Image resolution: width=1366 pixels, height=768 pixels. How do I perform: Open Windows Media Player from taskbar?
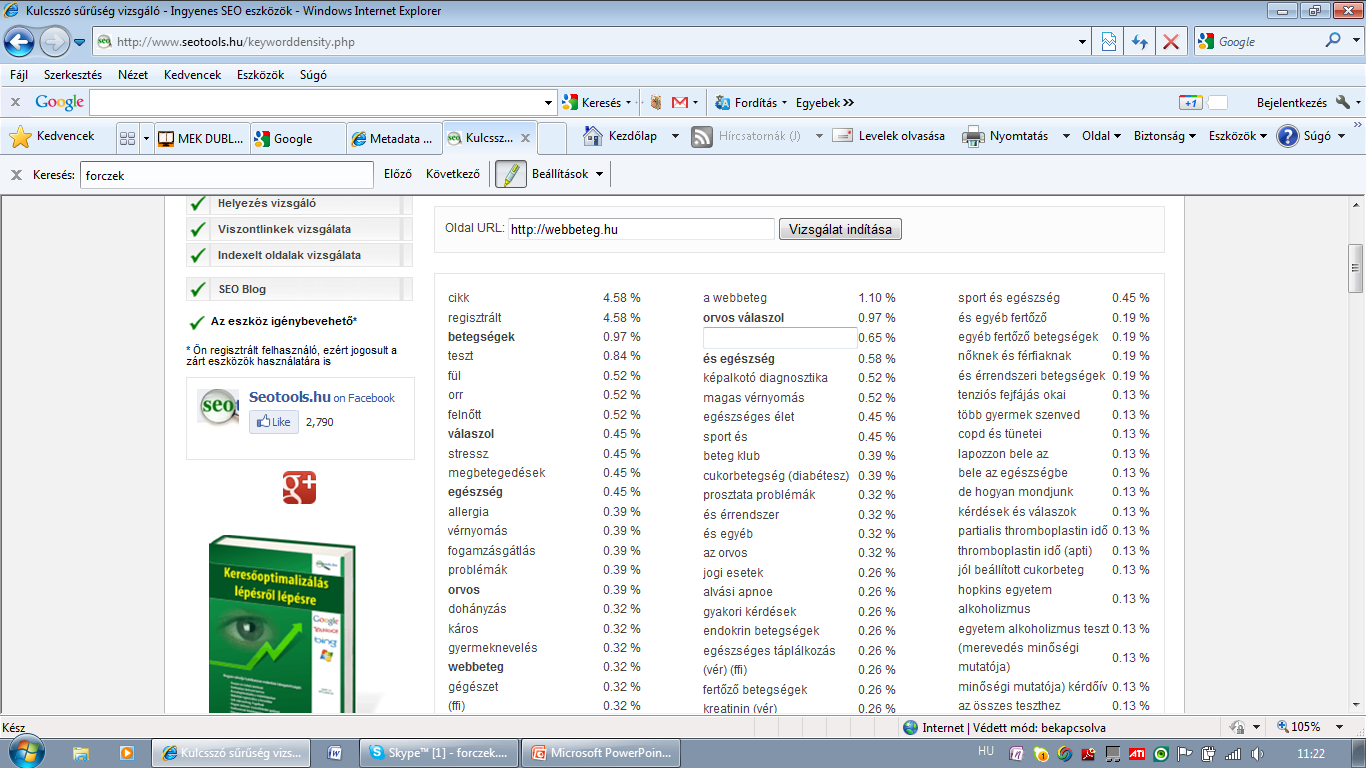126,752
